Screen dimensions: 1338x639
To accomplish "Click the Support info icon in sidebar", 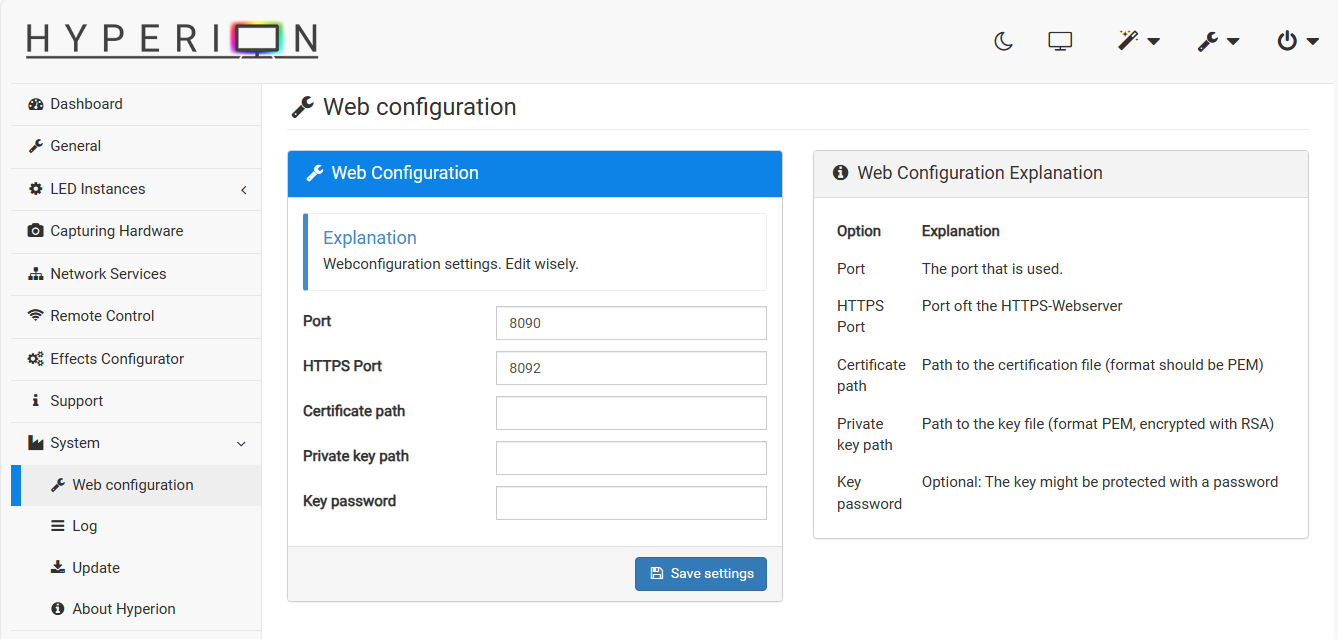I will (37, 400).
